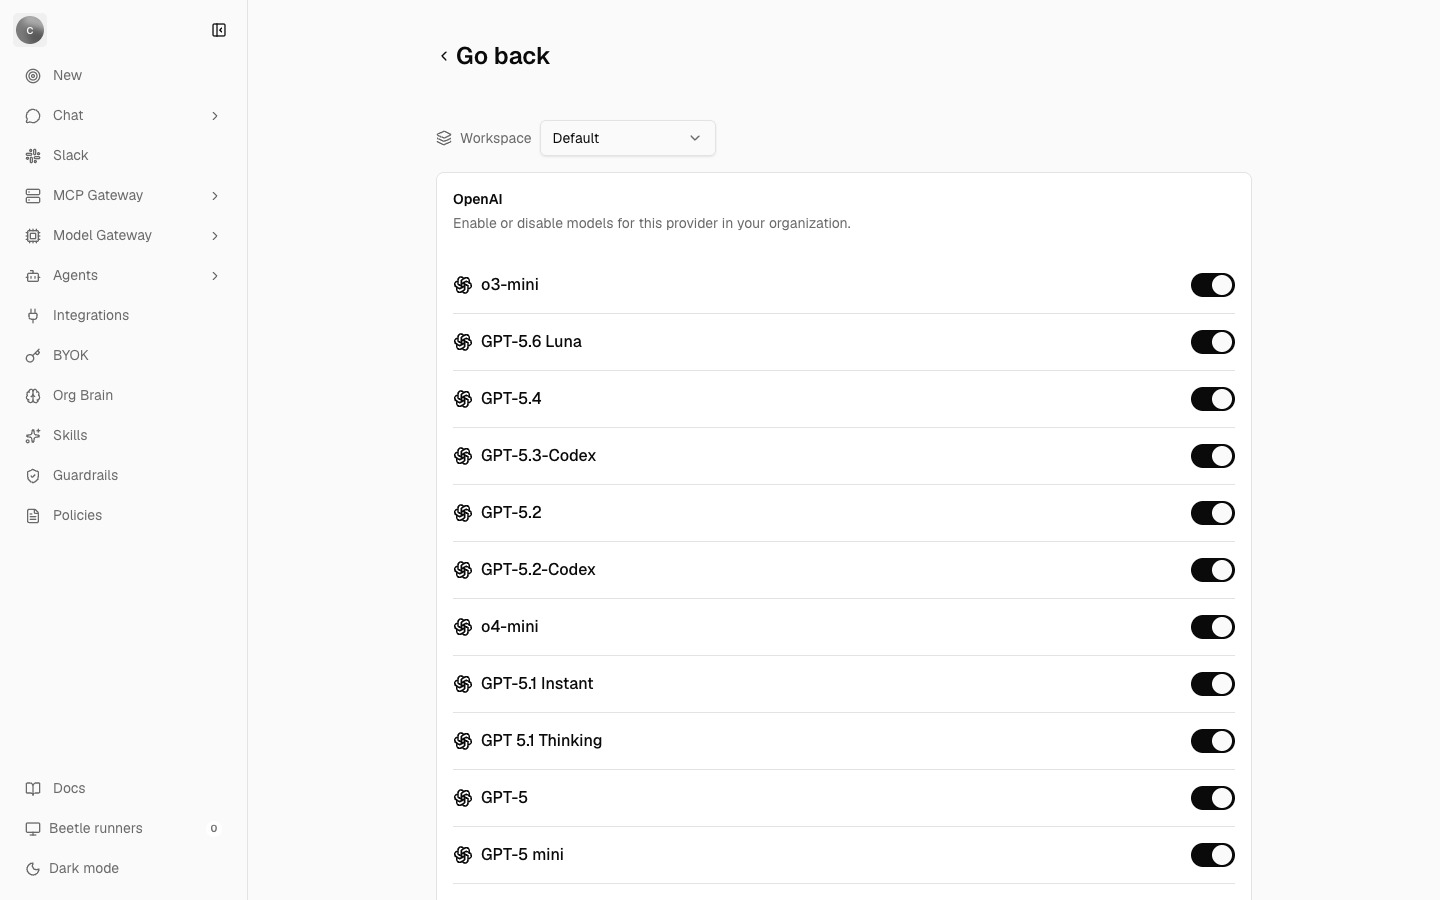The width and height of the screenshot is (1440, 900).
Task: Turn off the GPT-5.6 Luna toggle
Action: pyautogui.click(x=1213, y=342)
